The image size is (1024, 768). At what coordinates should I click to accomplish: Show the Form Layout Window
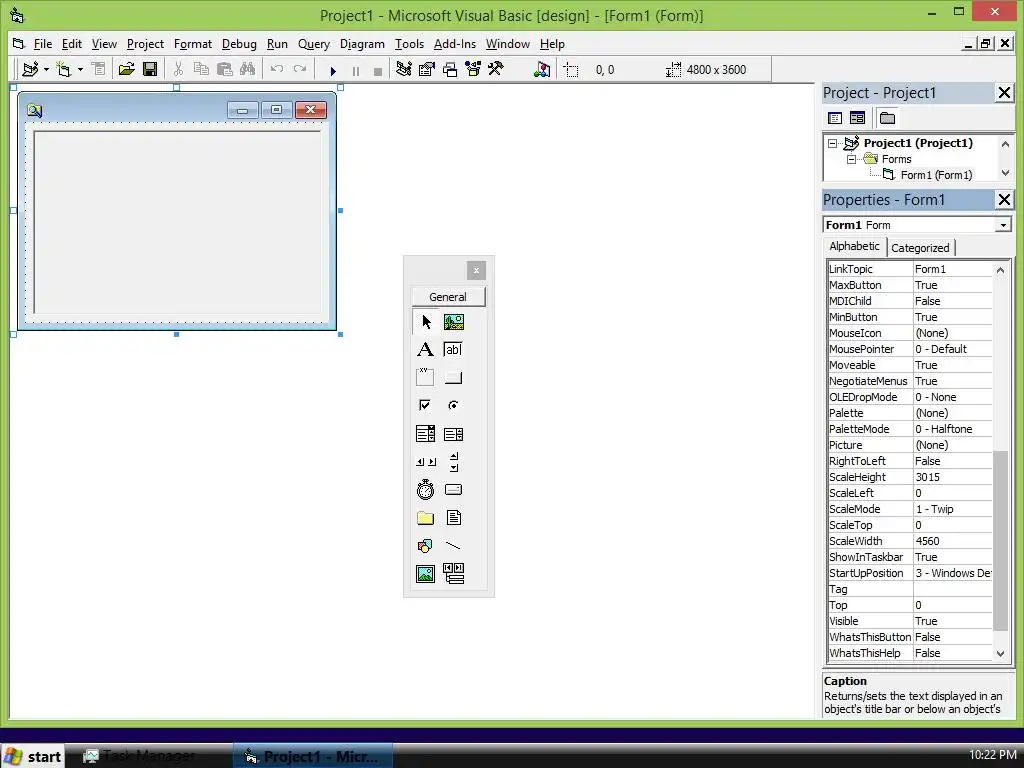(450, 69)
